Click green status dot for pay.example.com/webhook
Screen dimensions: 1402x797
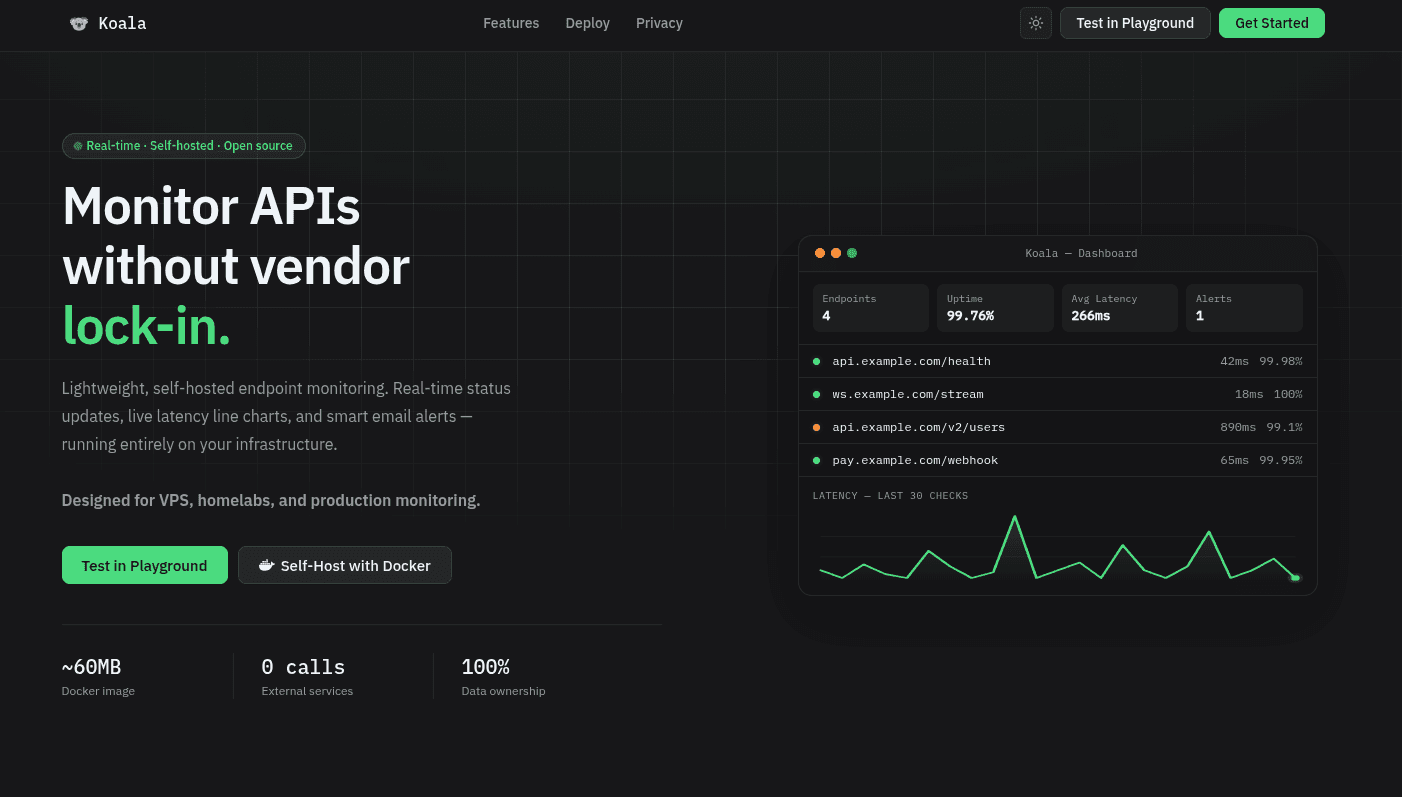point(816,460)
